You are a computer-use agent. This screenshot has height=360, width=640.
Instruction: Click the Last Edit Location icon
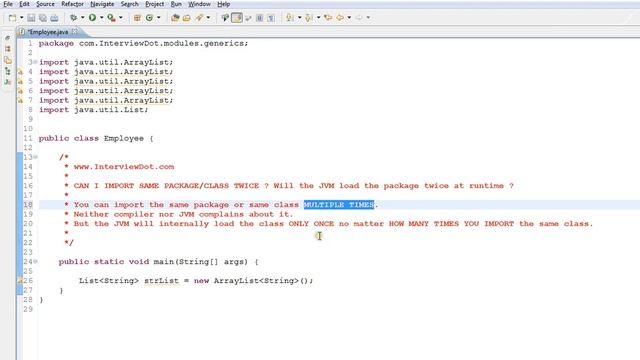coord(328,18)
